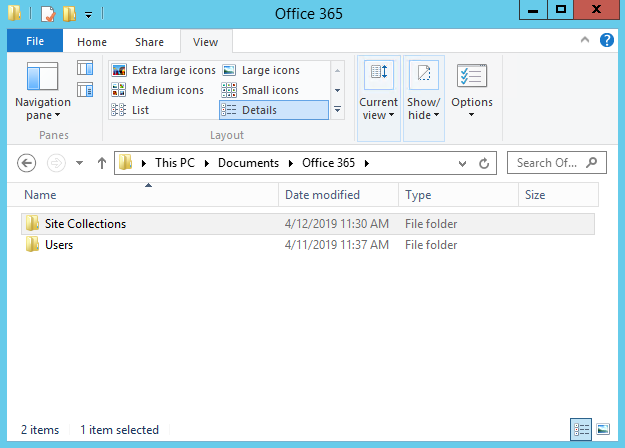625x448 pixels.
Task: Choose Medium icons layout
Action: (x=157, y=90)
